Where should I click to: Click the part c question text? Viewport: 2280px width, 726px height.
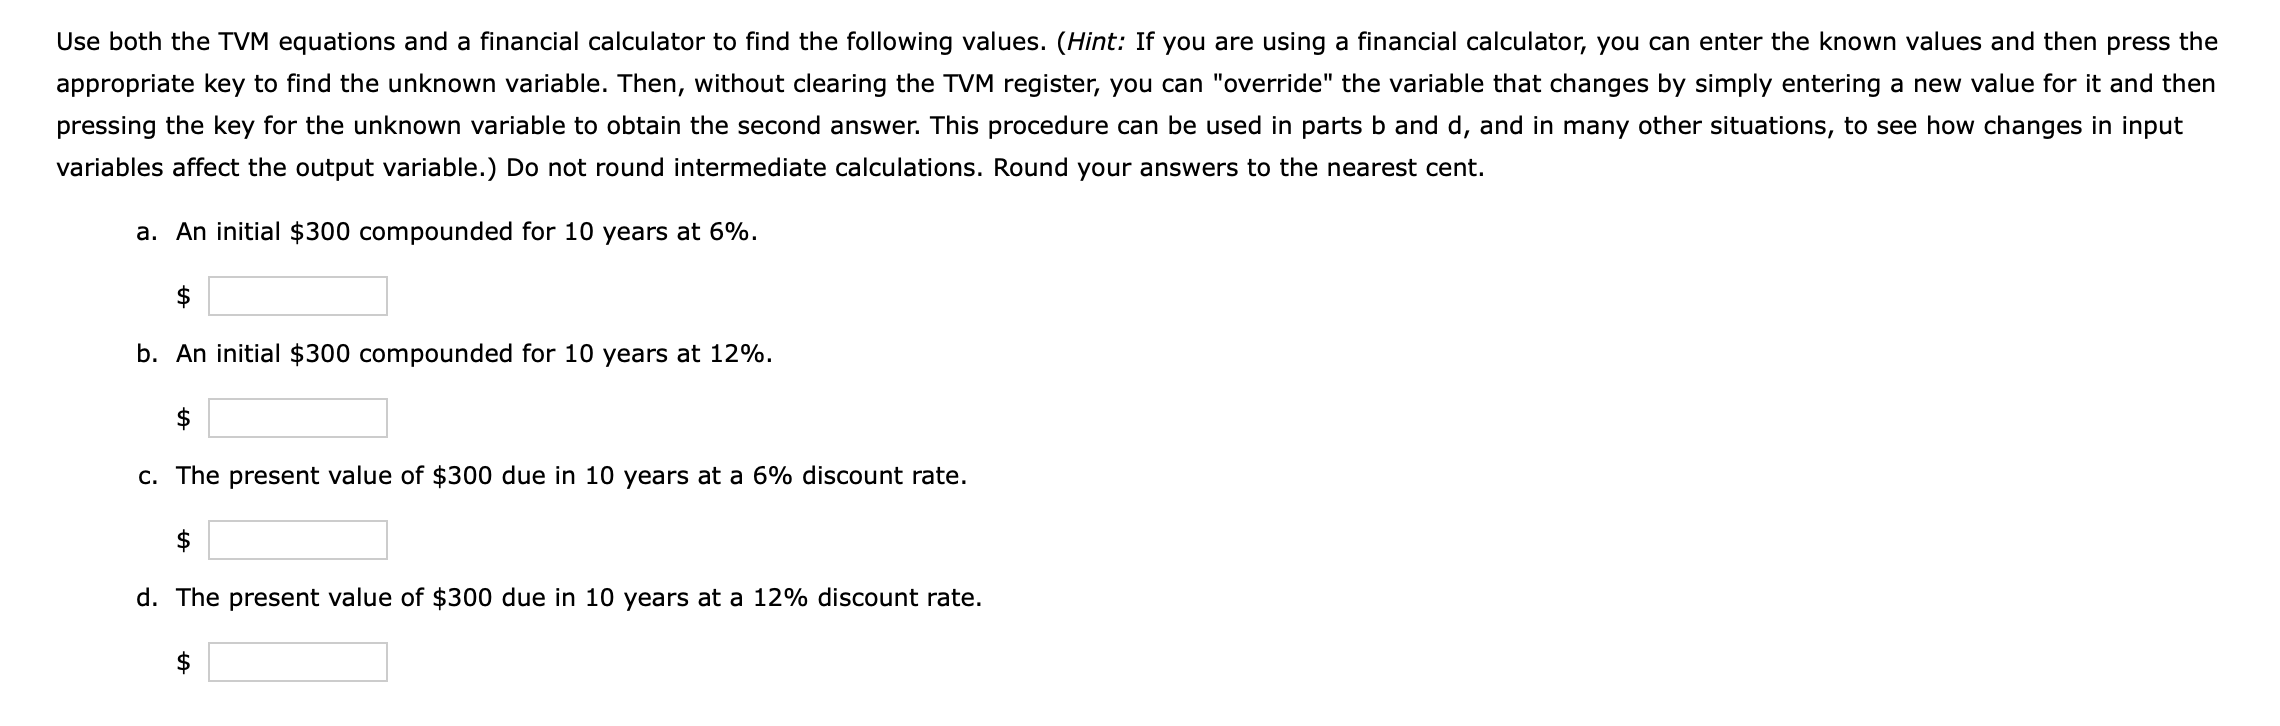click(570, 477)
